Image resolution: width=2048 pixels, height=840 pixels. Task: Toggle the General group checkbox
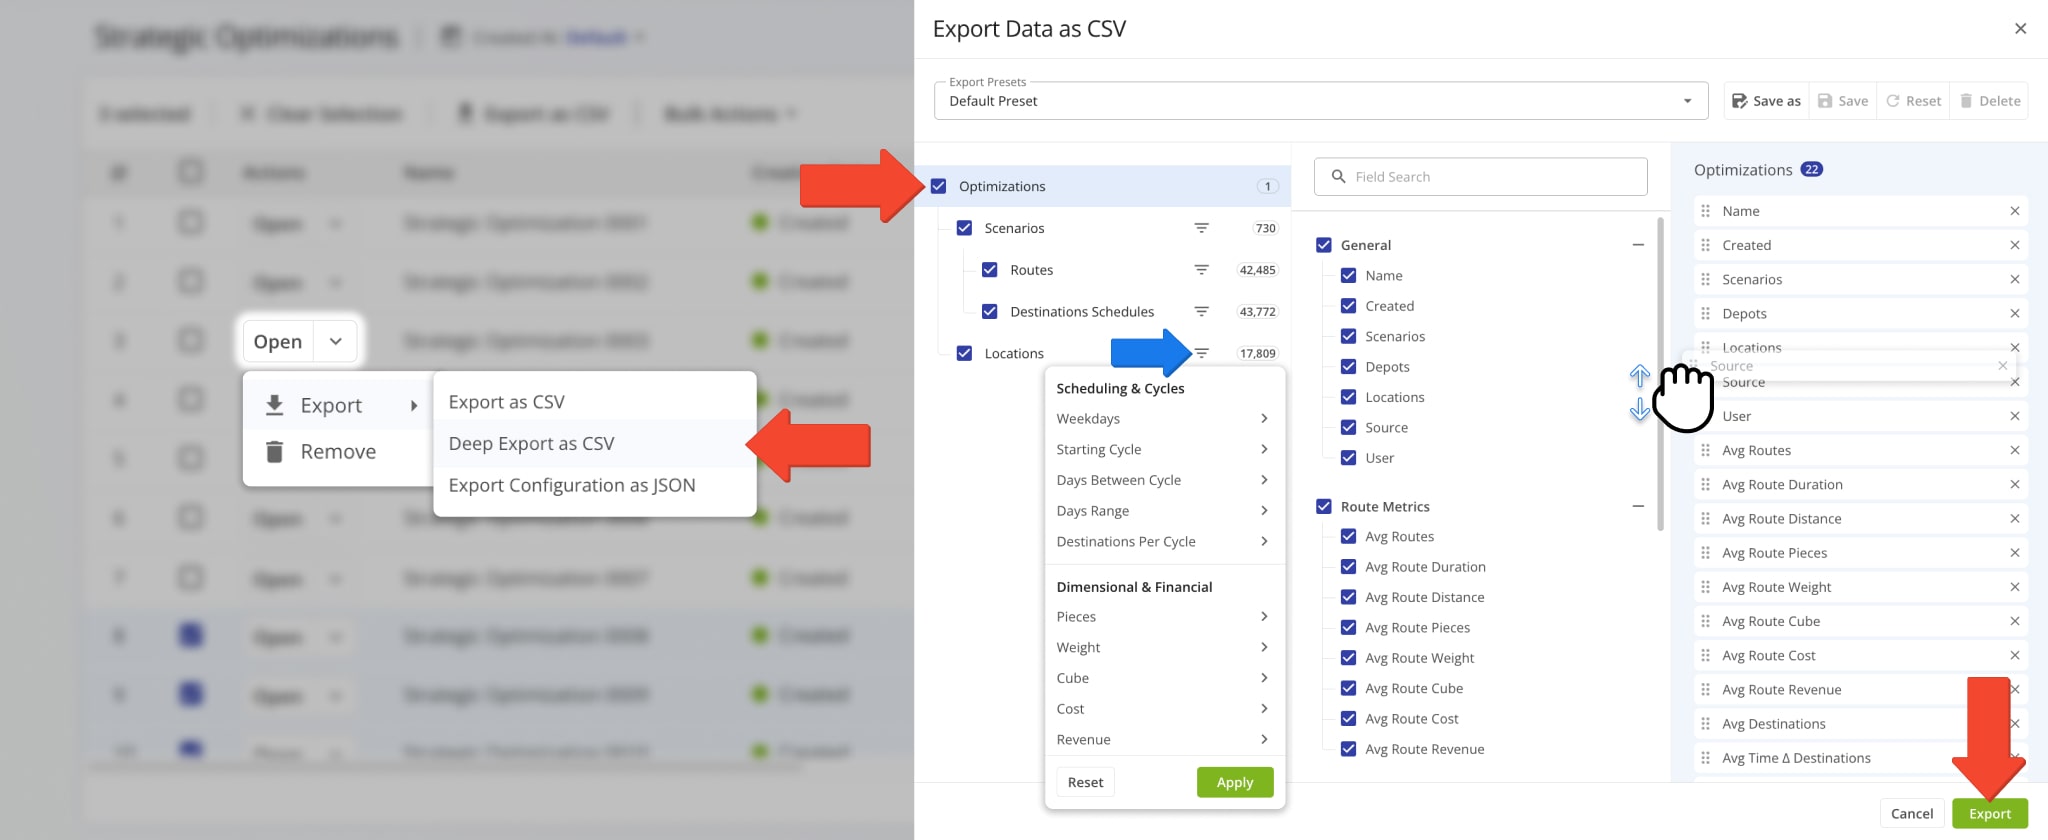pyautogui.click(x=1324, y=245)
